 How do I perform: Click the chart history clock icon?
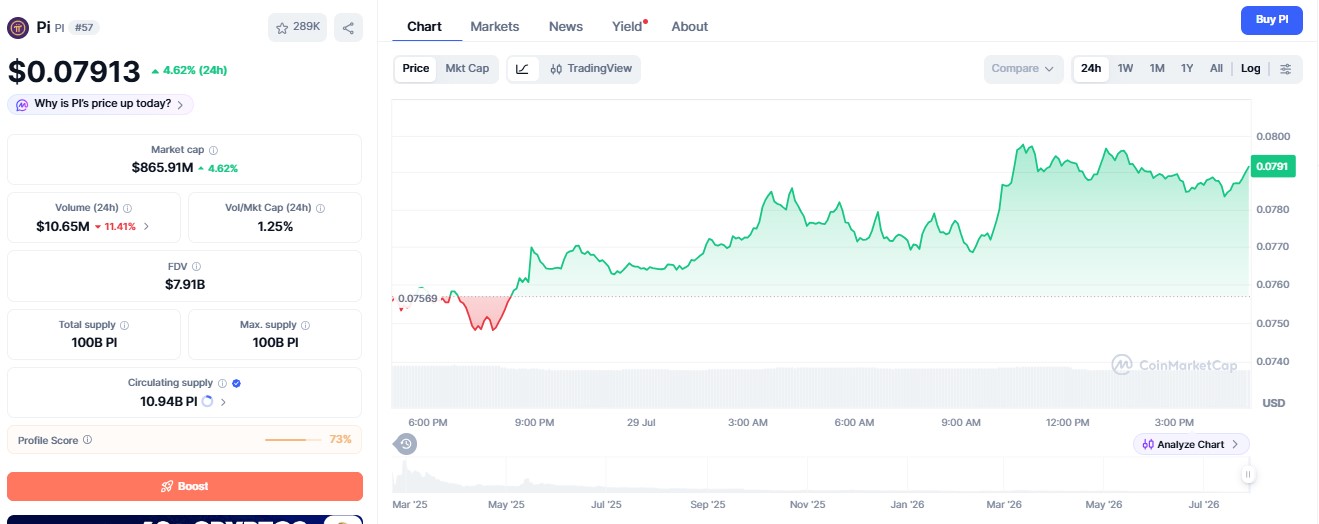point(405,444)
